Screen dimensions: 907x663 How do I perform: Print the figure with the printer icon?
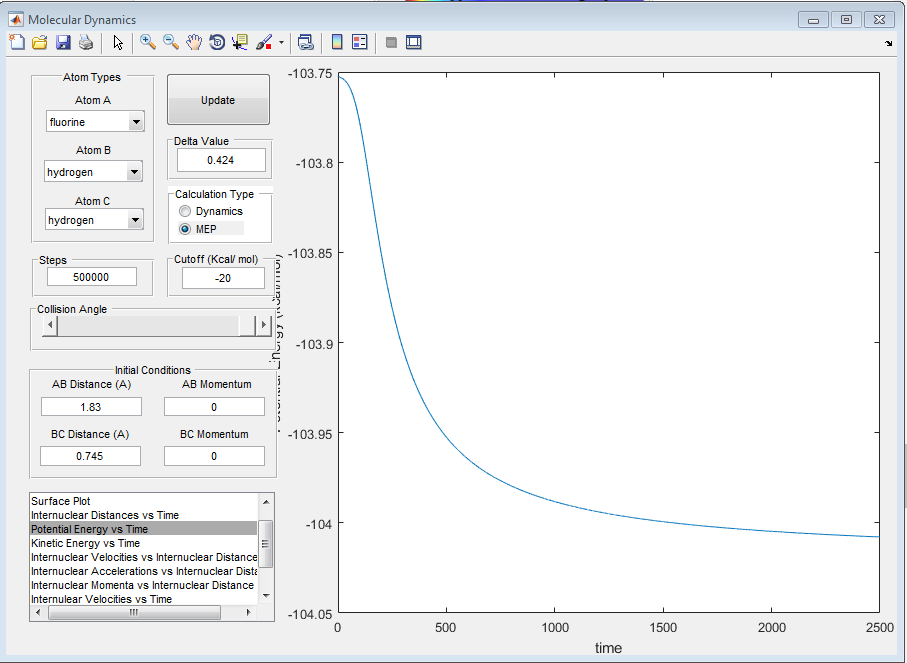86,42
